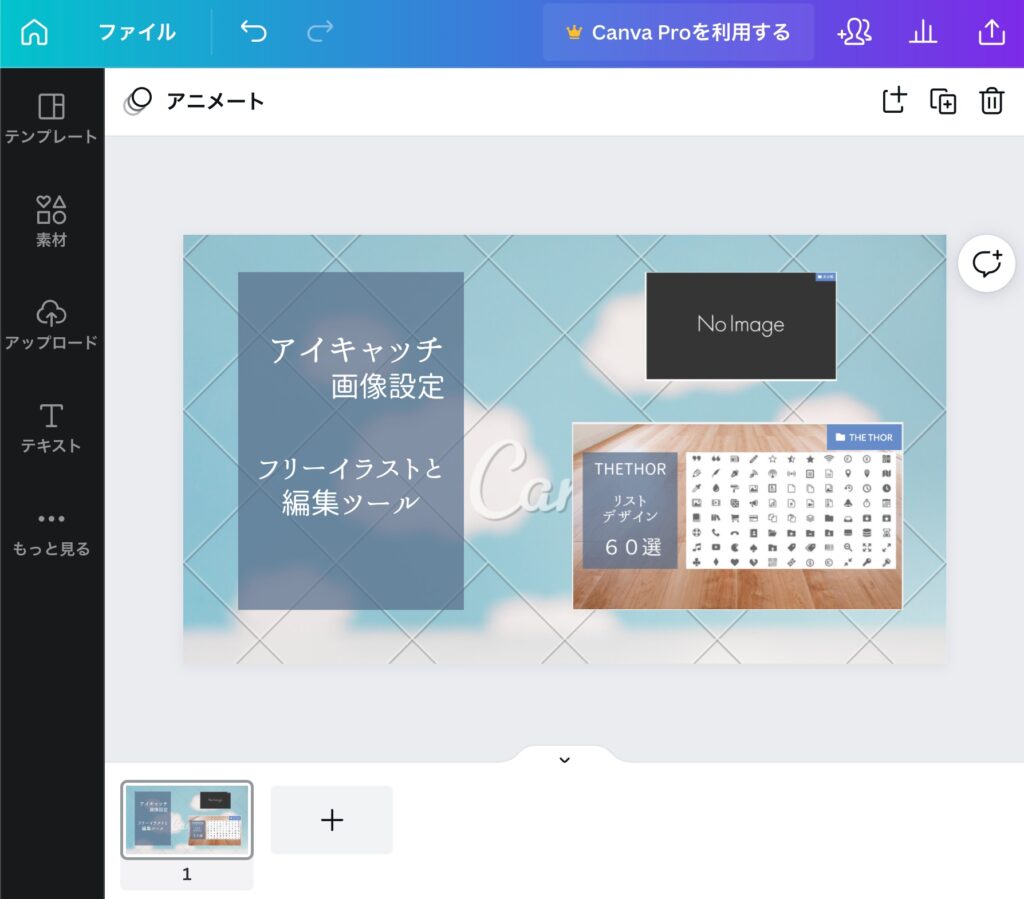The width and height of the screenshot is (1024, 899).
Task: Collapse the page thumbnail strip chevron
Action: [x=565, y=759]
